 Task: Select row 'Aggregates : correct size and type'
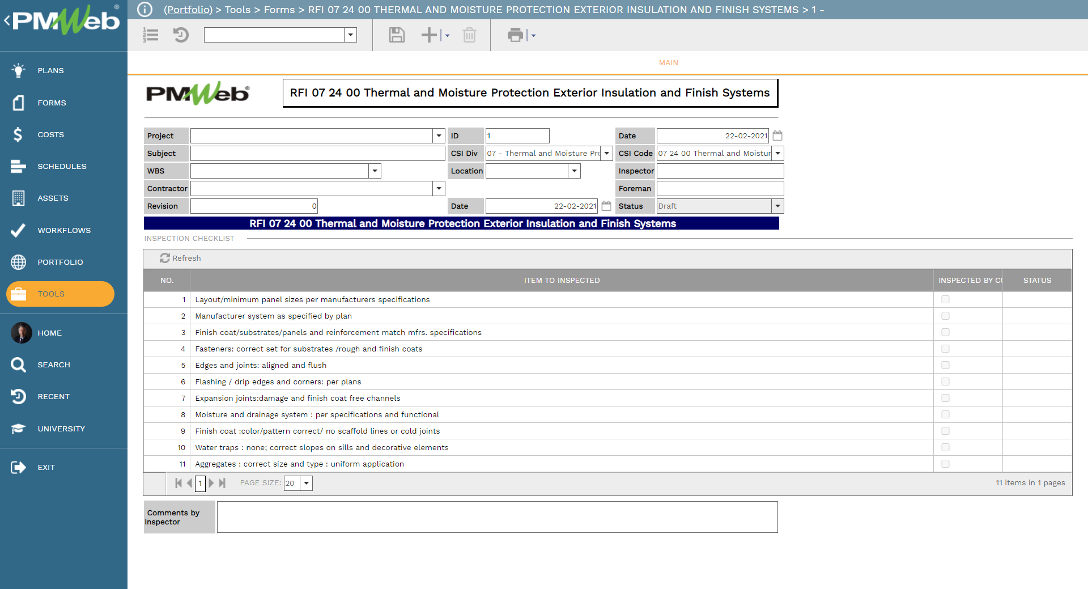608,464
